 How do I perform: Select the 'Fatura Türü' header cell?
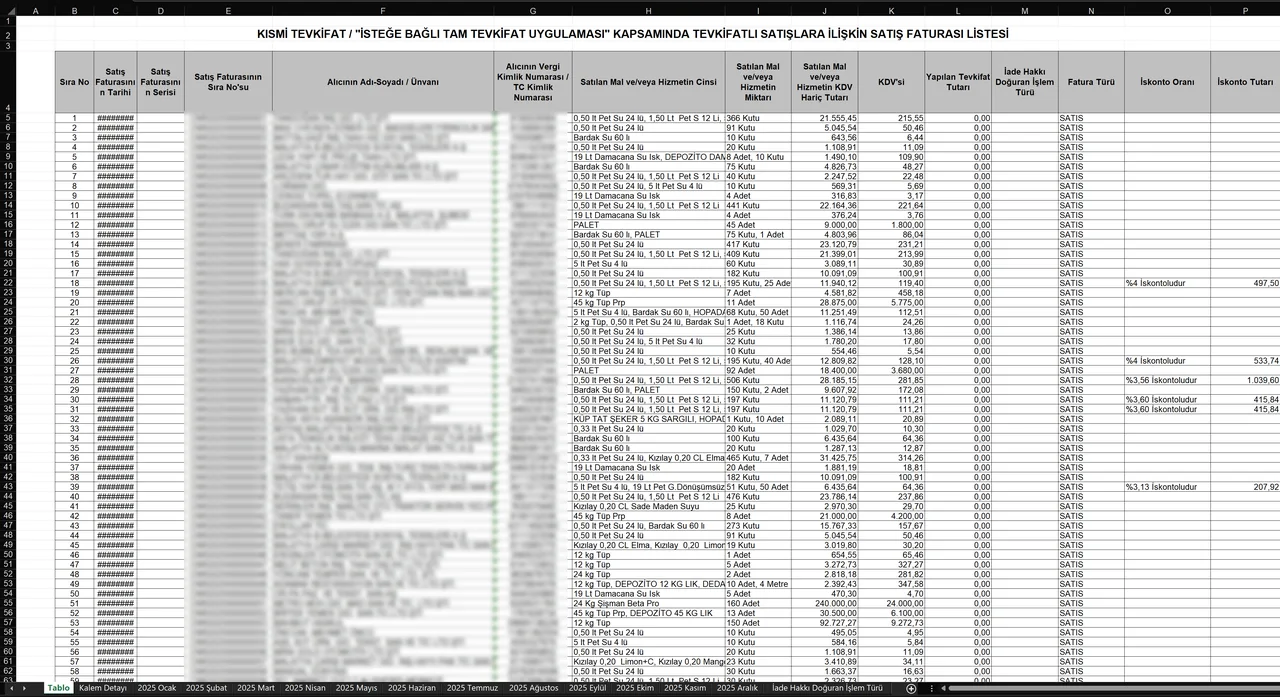(1091, 81)
